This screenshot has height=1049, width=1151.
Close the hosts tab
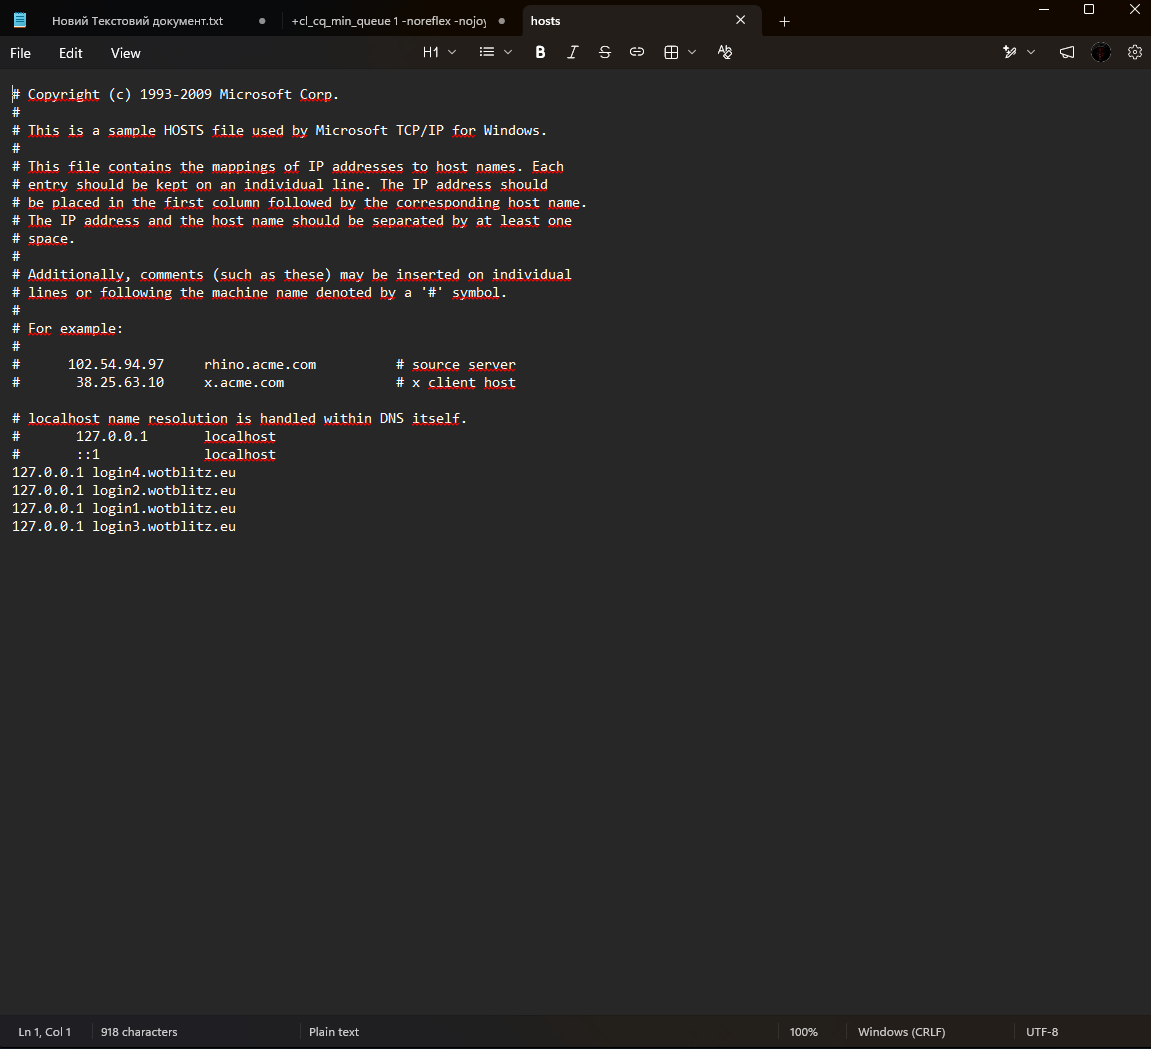pyautogui.click(x=741, y=21)
